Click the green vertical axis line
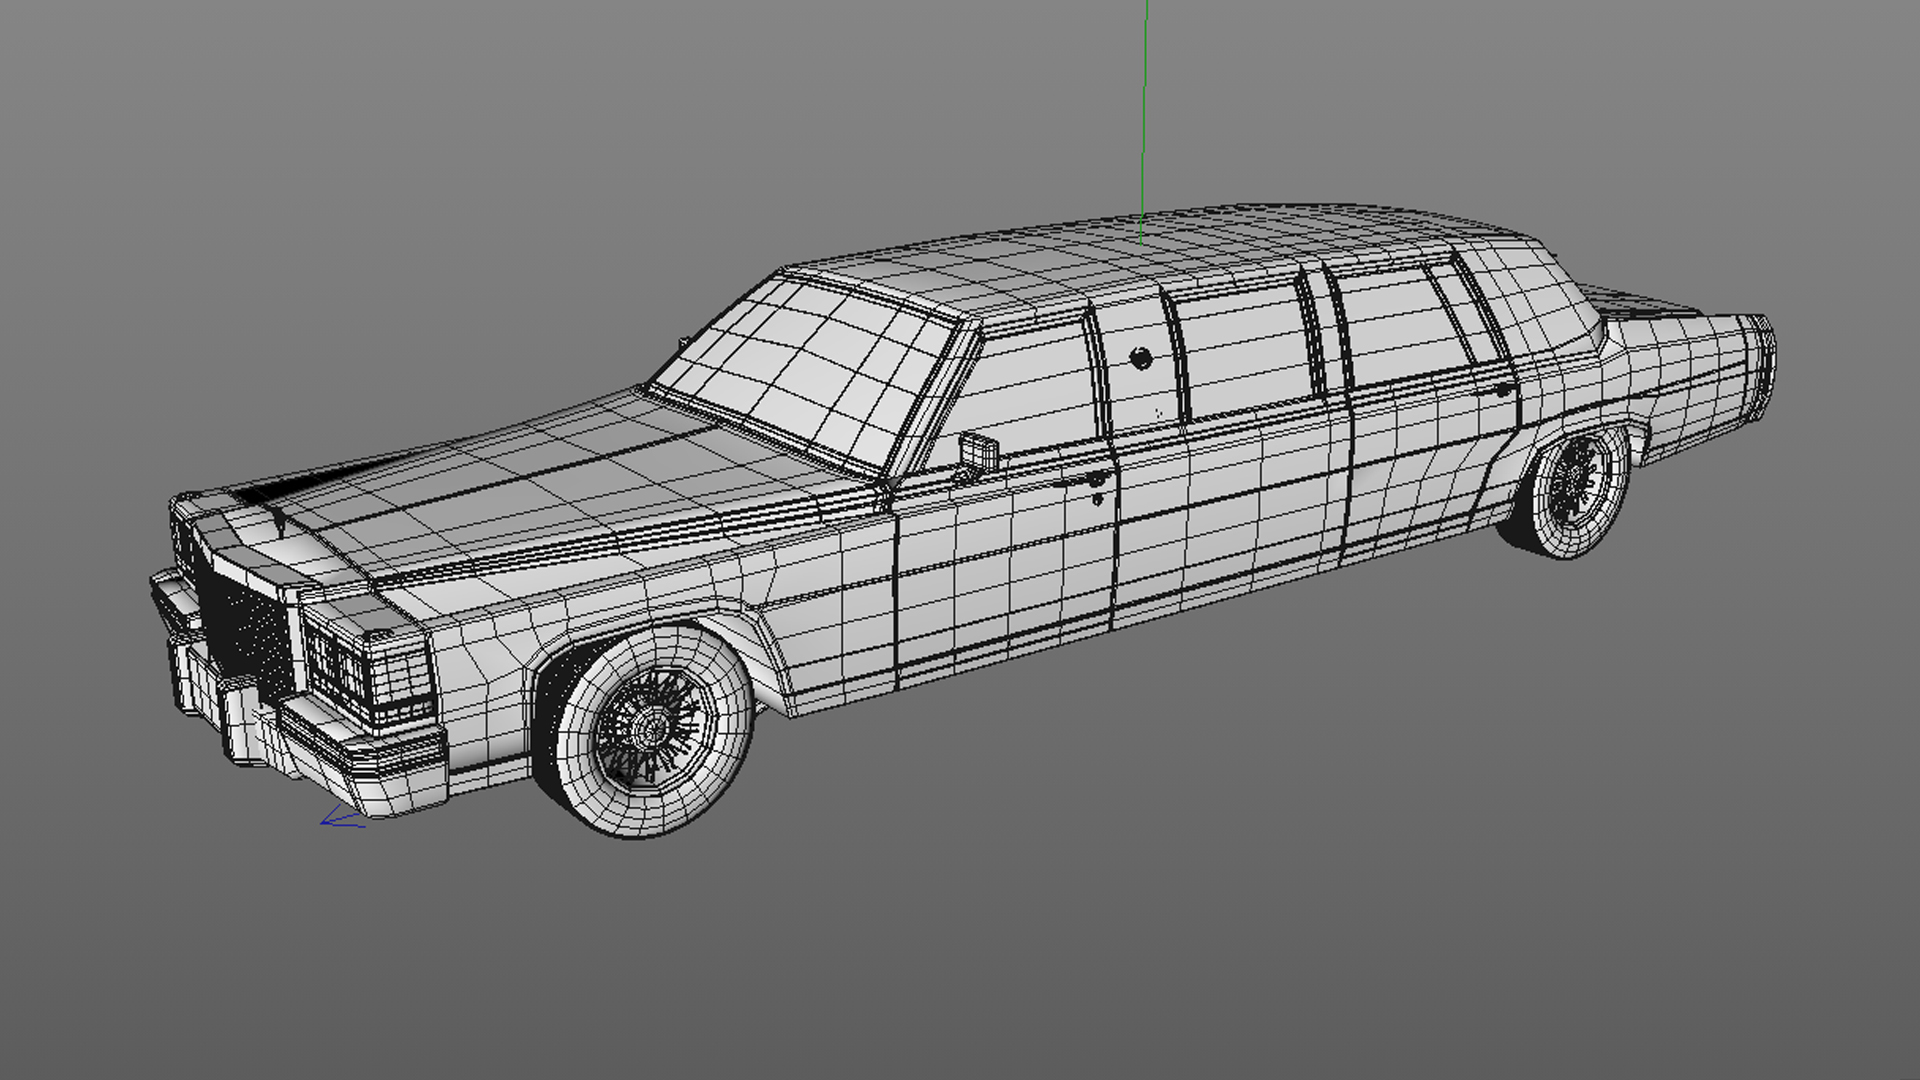 (x=1144, y=122)
